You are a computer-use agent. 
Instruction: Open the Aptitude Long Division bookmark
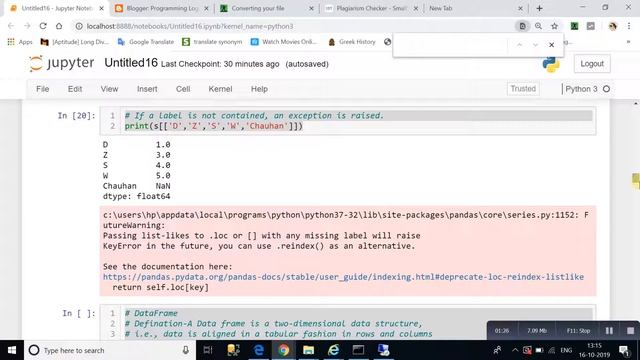(75, 42)
